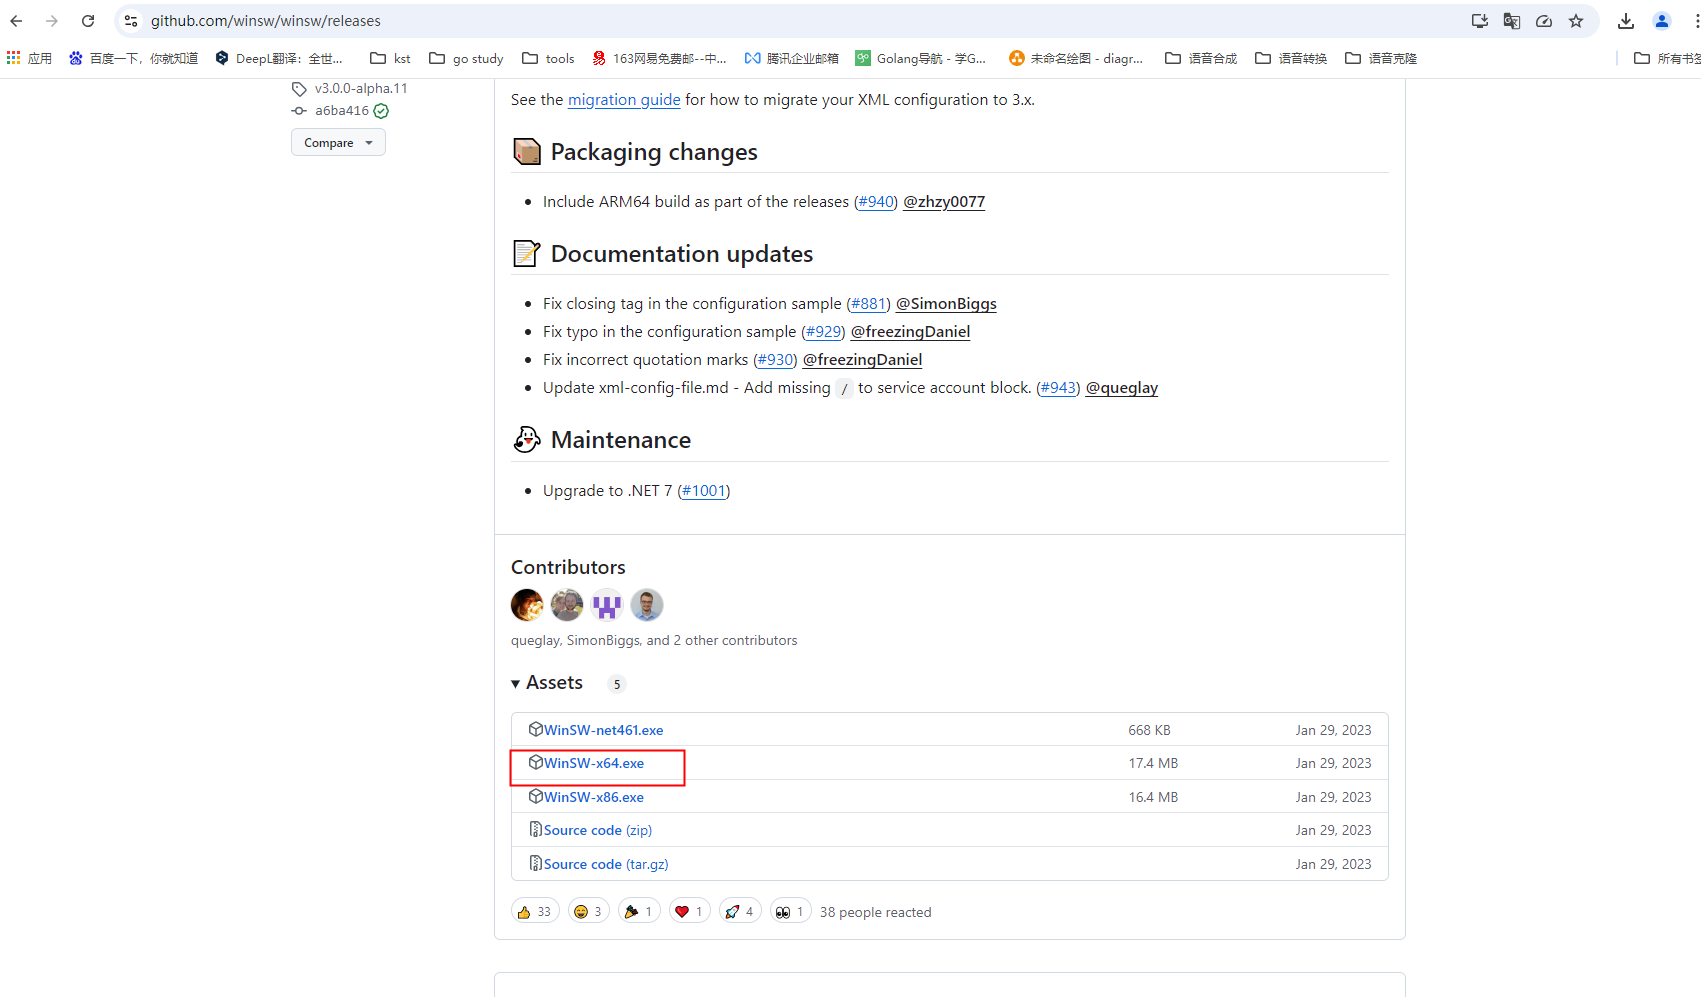Image resolution: width=1701 pixels, height=997 pixels.
Task: Download WinSW-x86.exe
Action: (x=594, y=797)
